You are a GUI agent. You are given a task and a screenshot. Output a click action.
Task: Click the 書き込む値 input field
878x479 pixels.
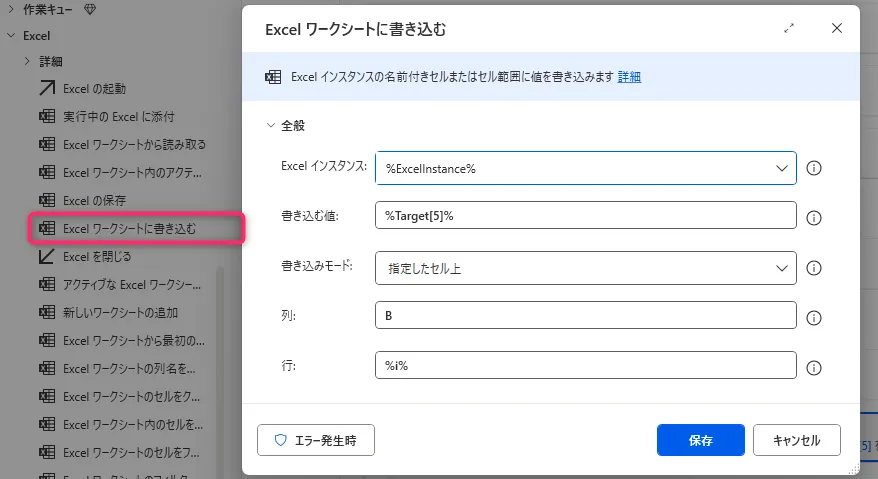coord(585,217)
